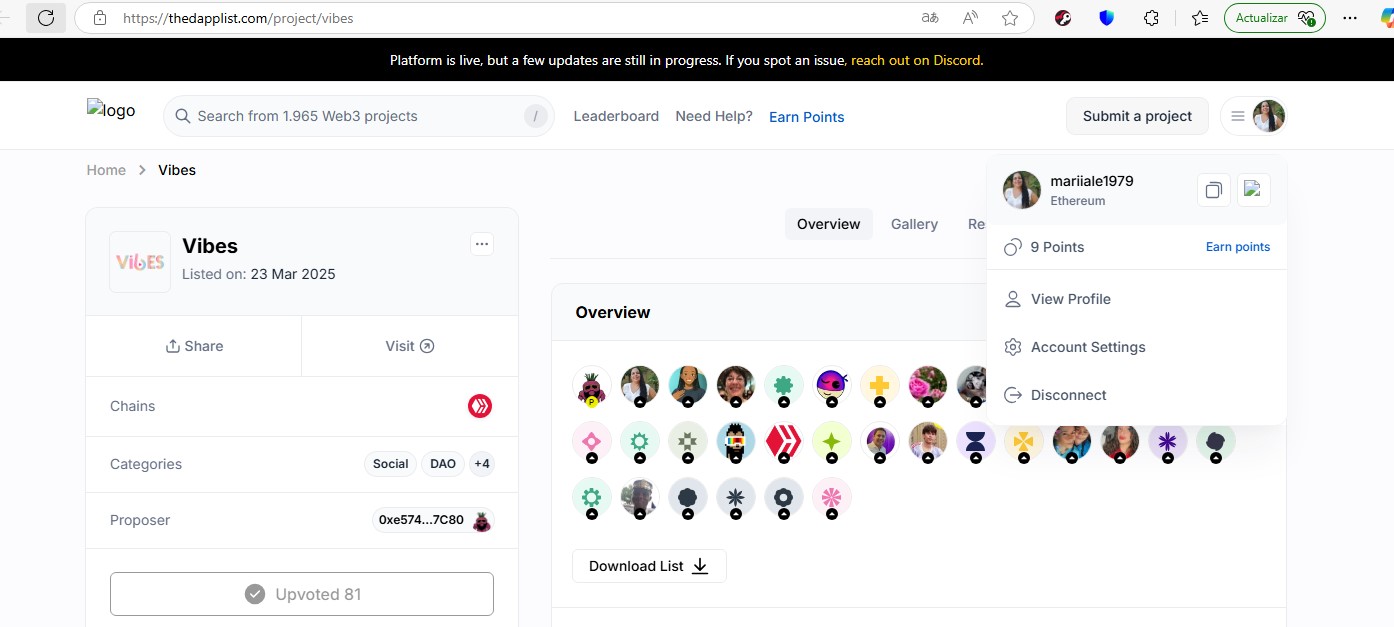Image resolution: width=1394 pixels, height=627 pixels.
Task: Click the '9 Points' balance text
Action: pyautogui.click(x=1057, y=247)
